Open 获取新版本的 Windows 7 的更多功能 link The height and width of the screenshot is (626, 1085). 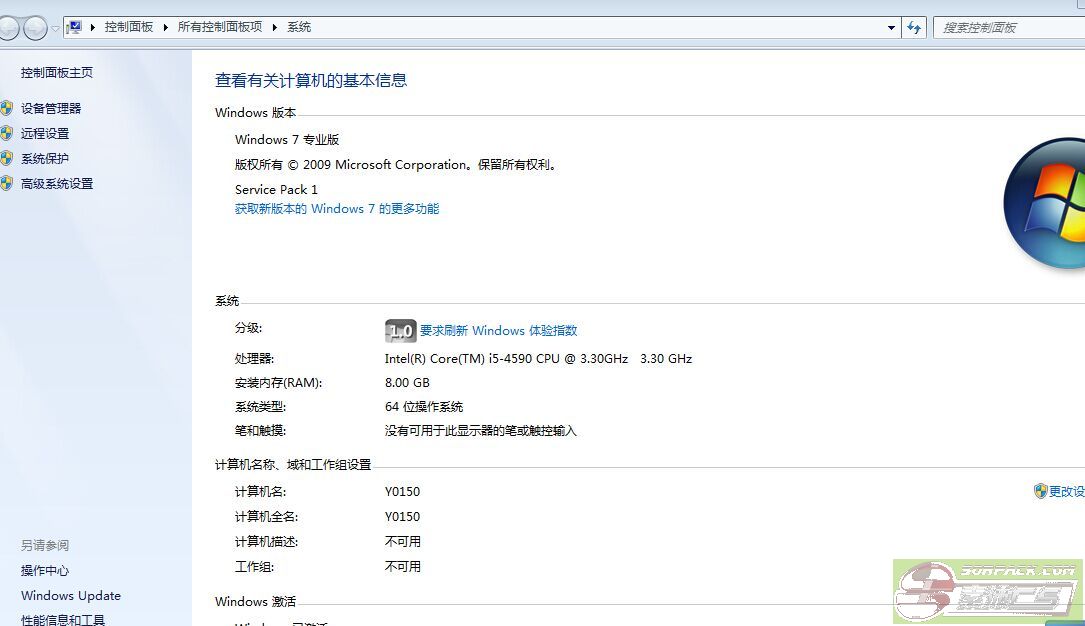337,209
